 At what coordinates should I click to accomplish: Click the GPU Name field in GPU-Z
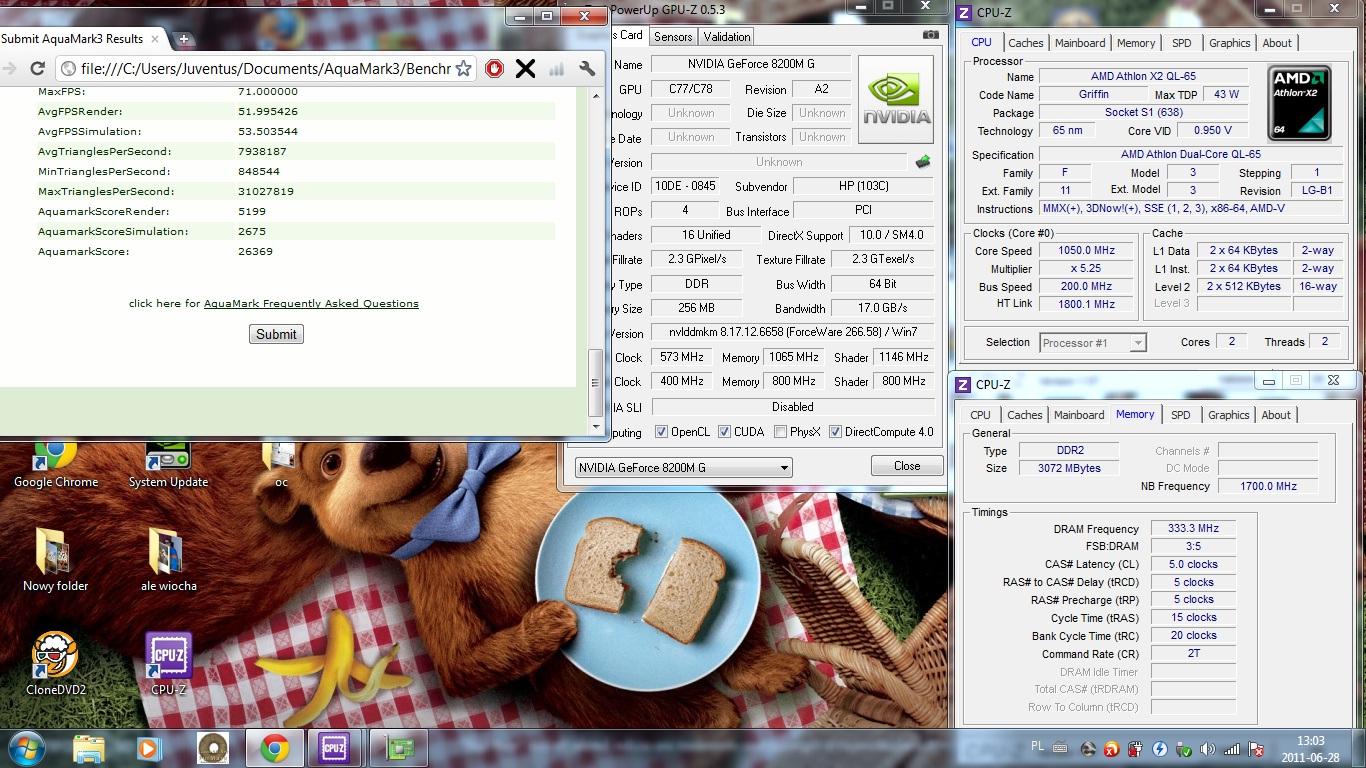tap(751, 64)
